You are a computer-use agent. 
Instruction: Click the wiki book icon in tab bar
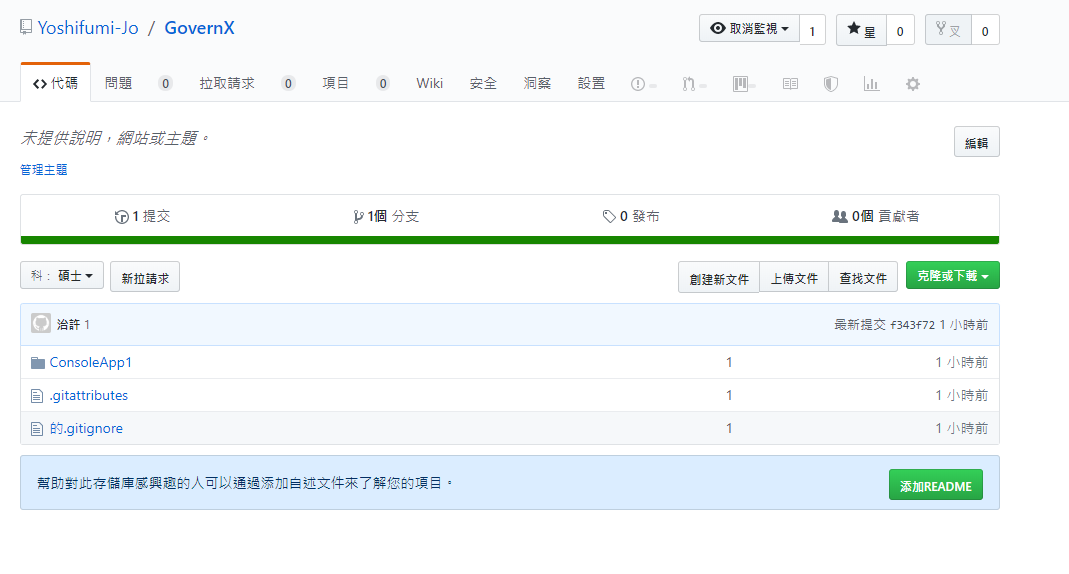[x=790, y=84]
